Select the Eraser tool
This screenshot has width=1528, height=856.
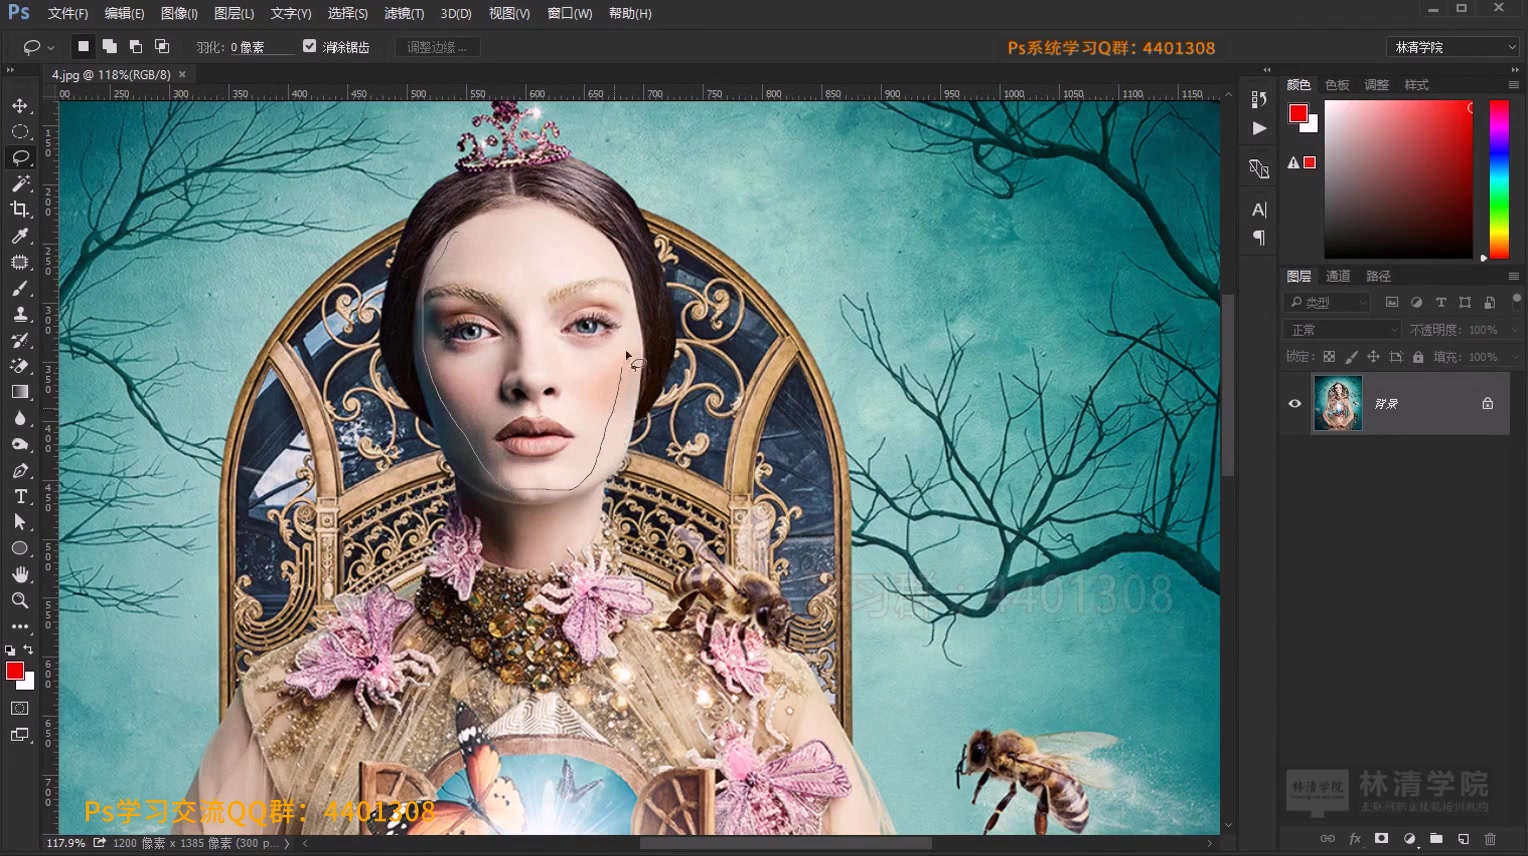pos(20,366)
